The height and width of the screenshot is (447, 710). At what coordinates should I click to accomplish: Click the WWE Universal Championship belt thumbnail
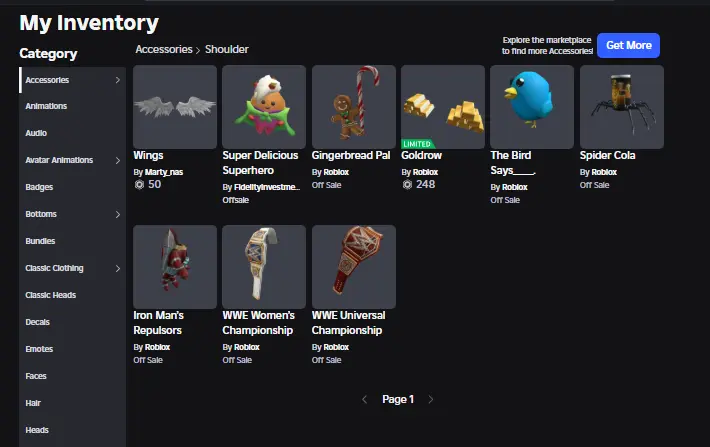click(x=354, y=267)
